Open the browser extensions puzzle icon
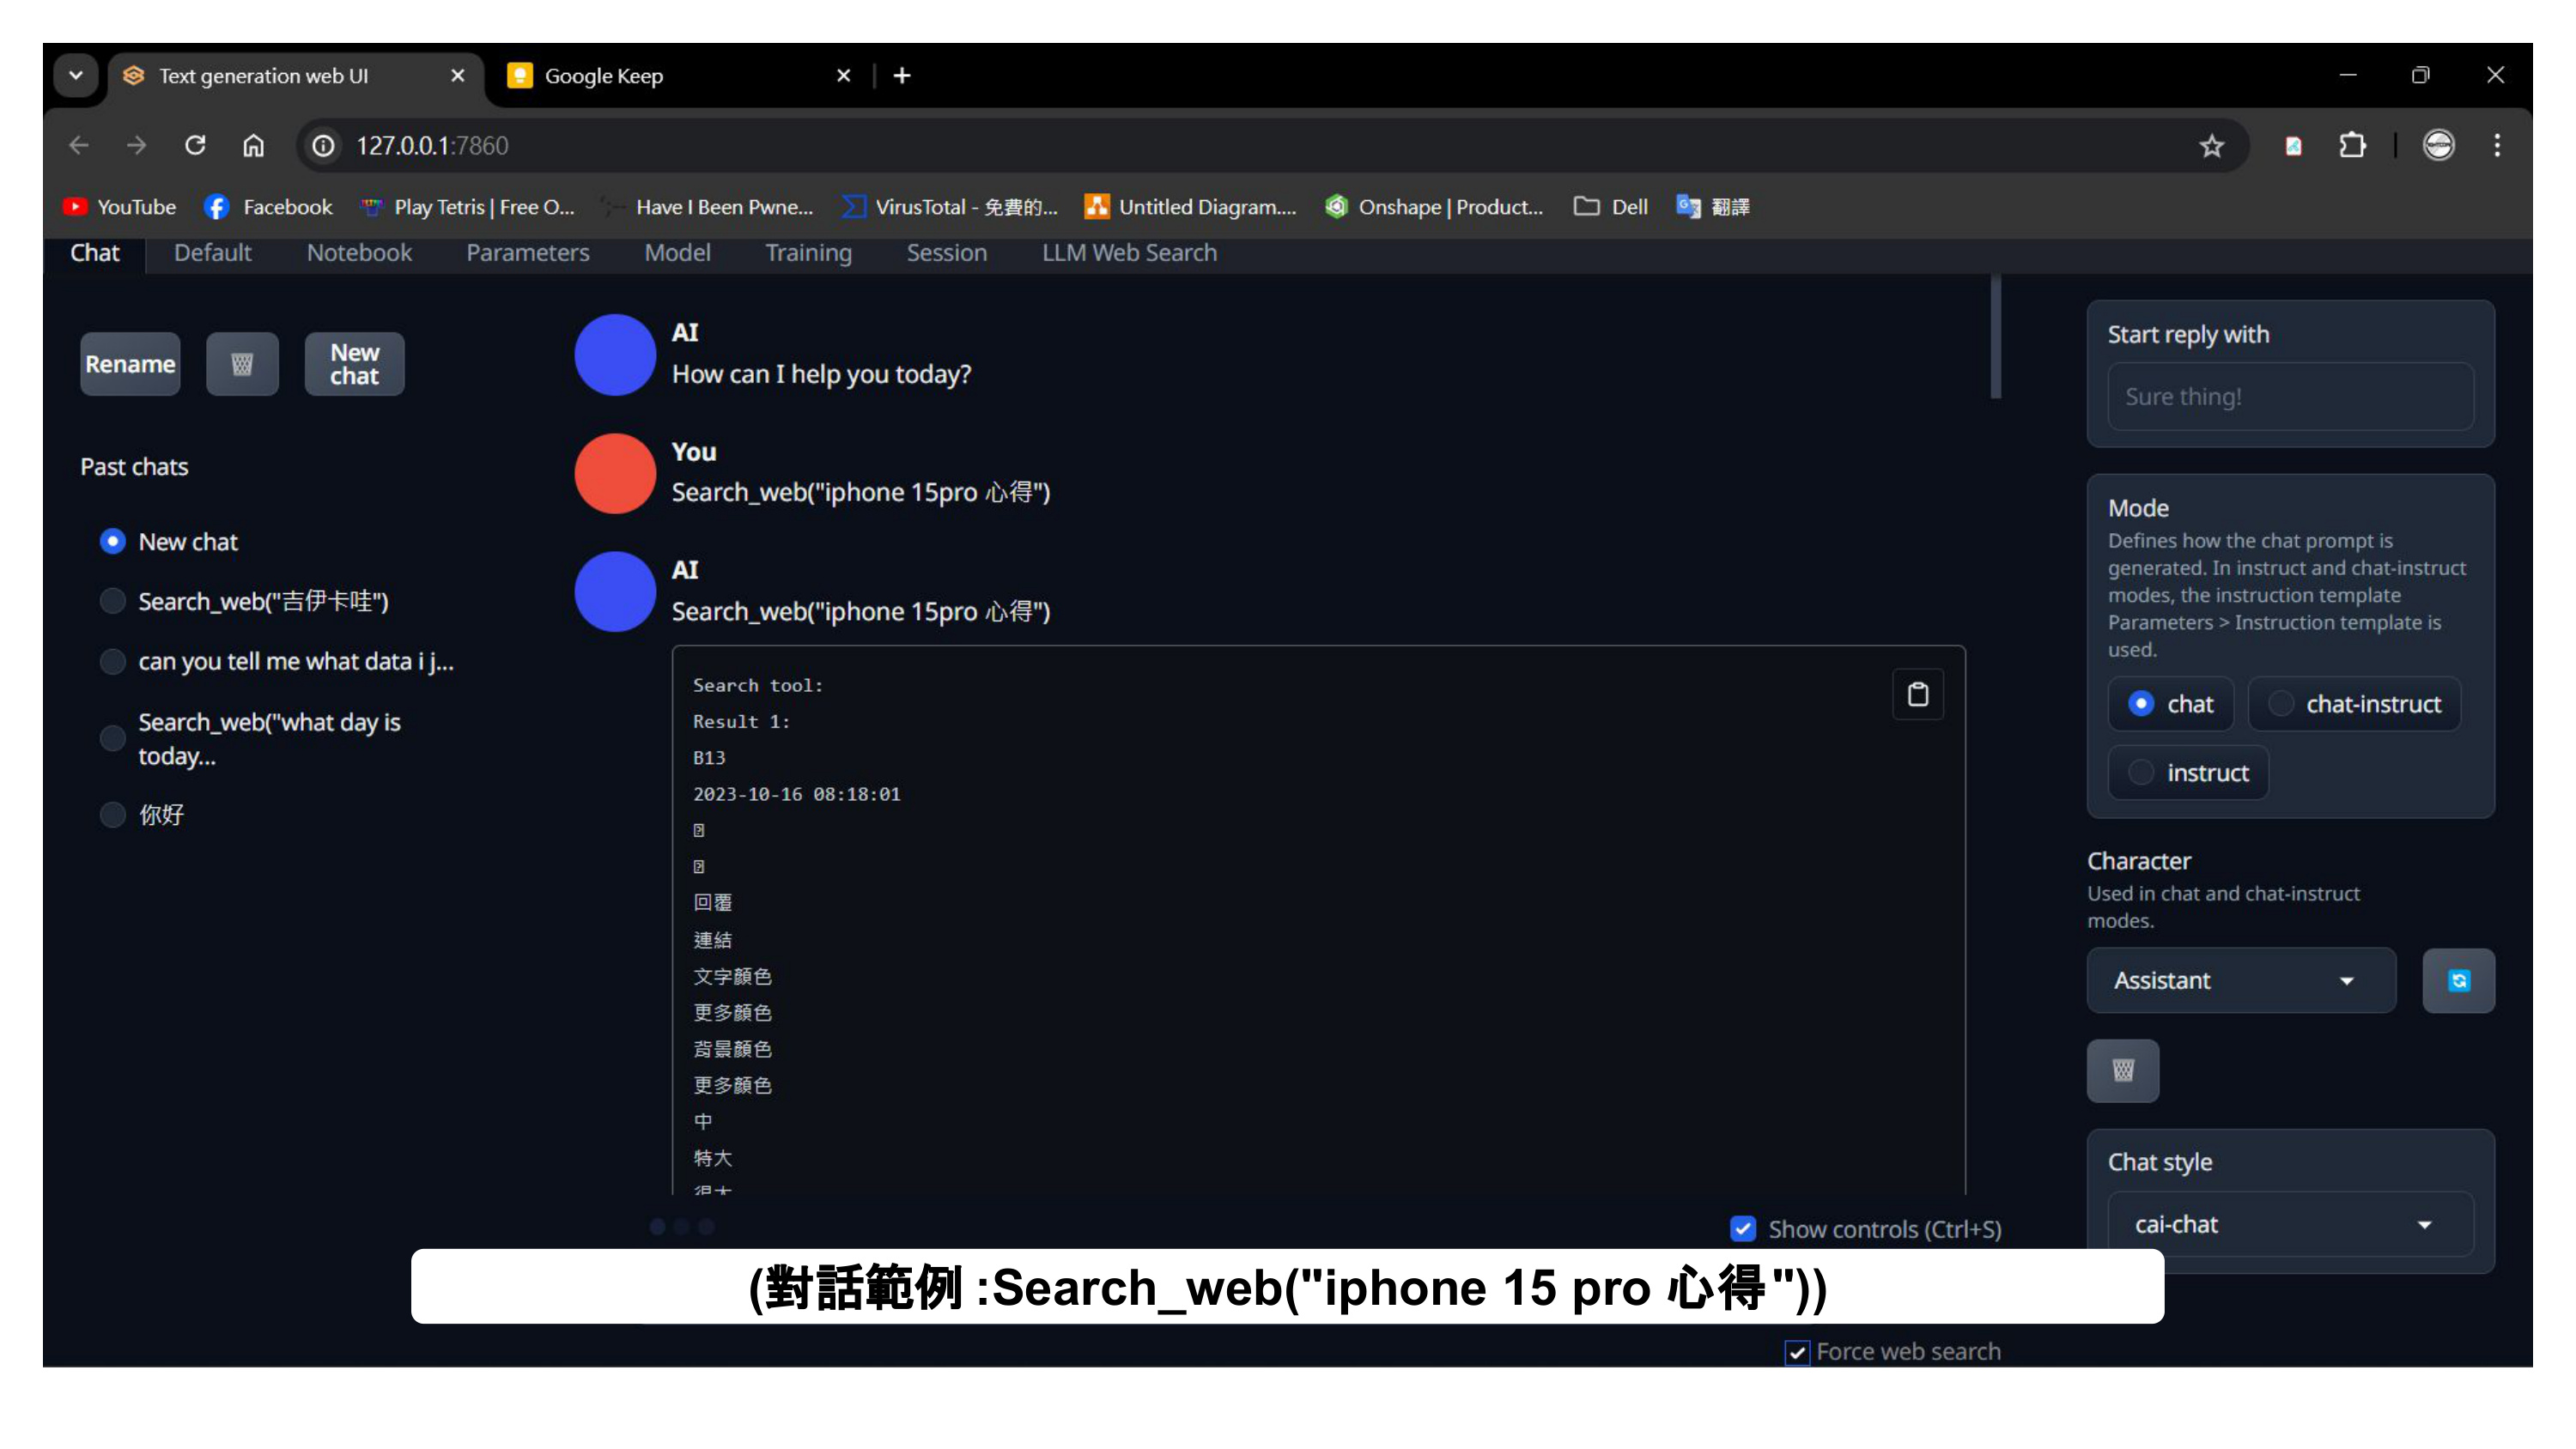This screenshot has width=2576, height=1449. coord(2352,146)
